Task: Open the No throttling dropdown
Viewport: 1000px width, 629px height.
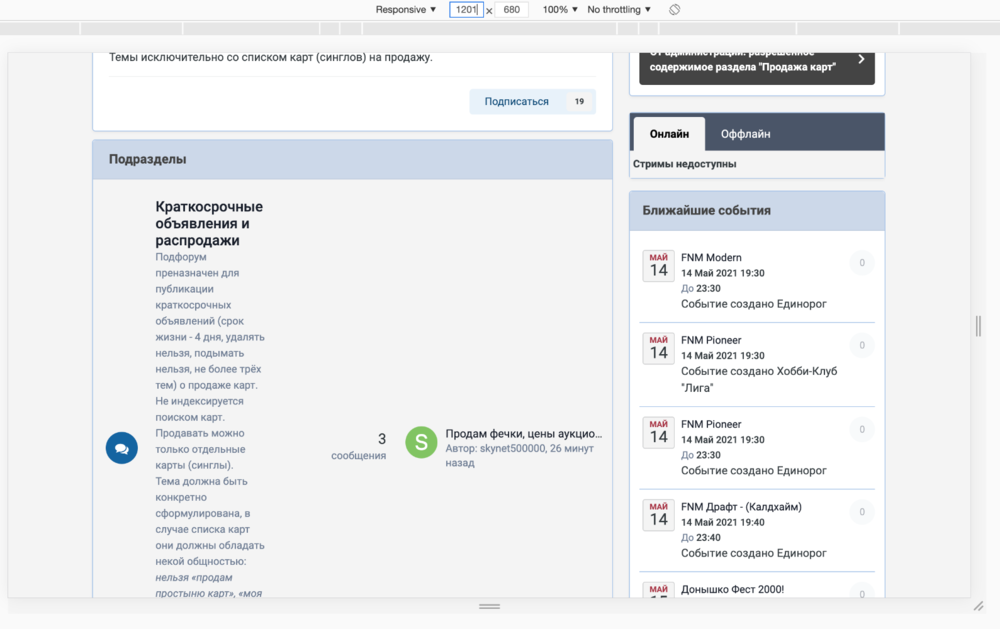Action: coord(619,10)
